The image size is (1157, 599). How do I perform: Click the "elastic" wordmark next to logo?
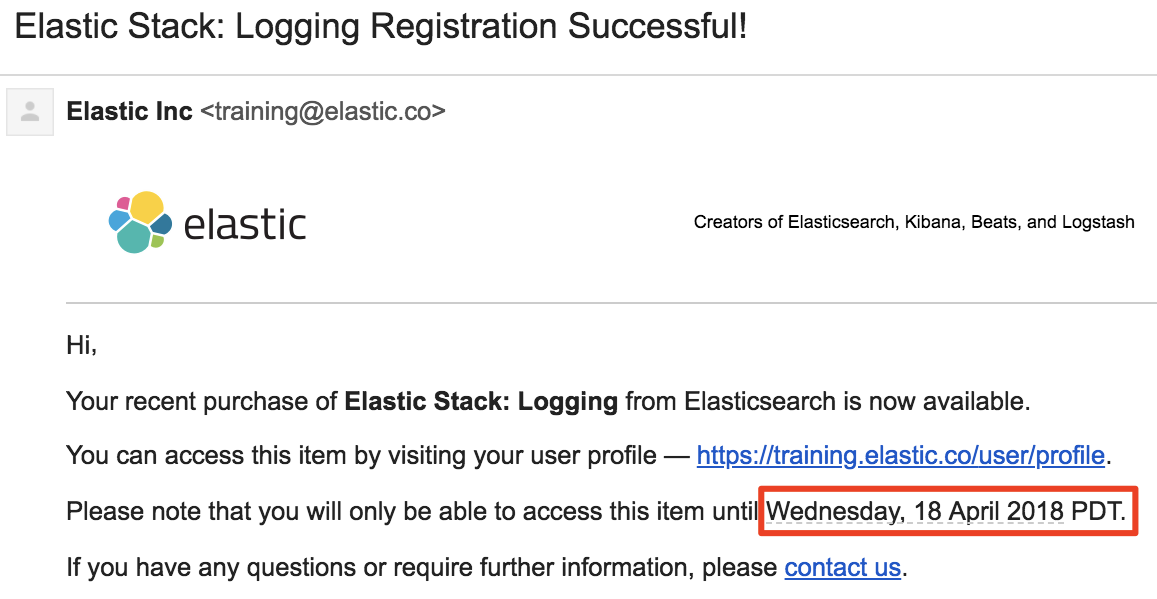point(245,224)
